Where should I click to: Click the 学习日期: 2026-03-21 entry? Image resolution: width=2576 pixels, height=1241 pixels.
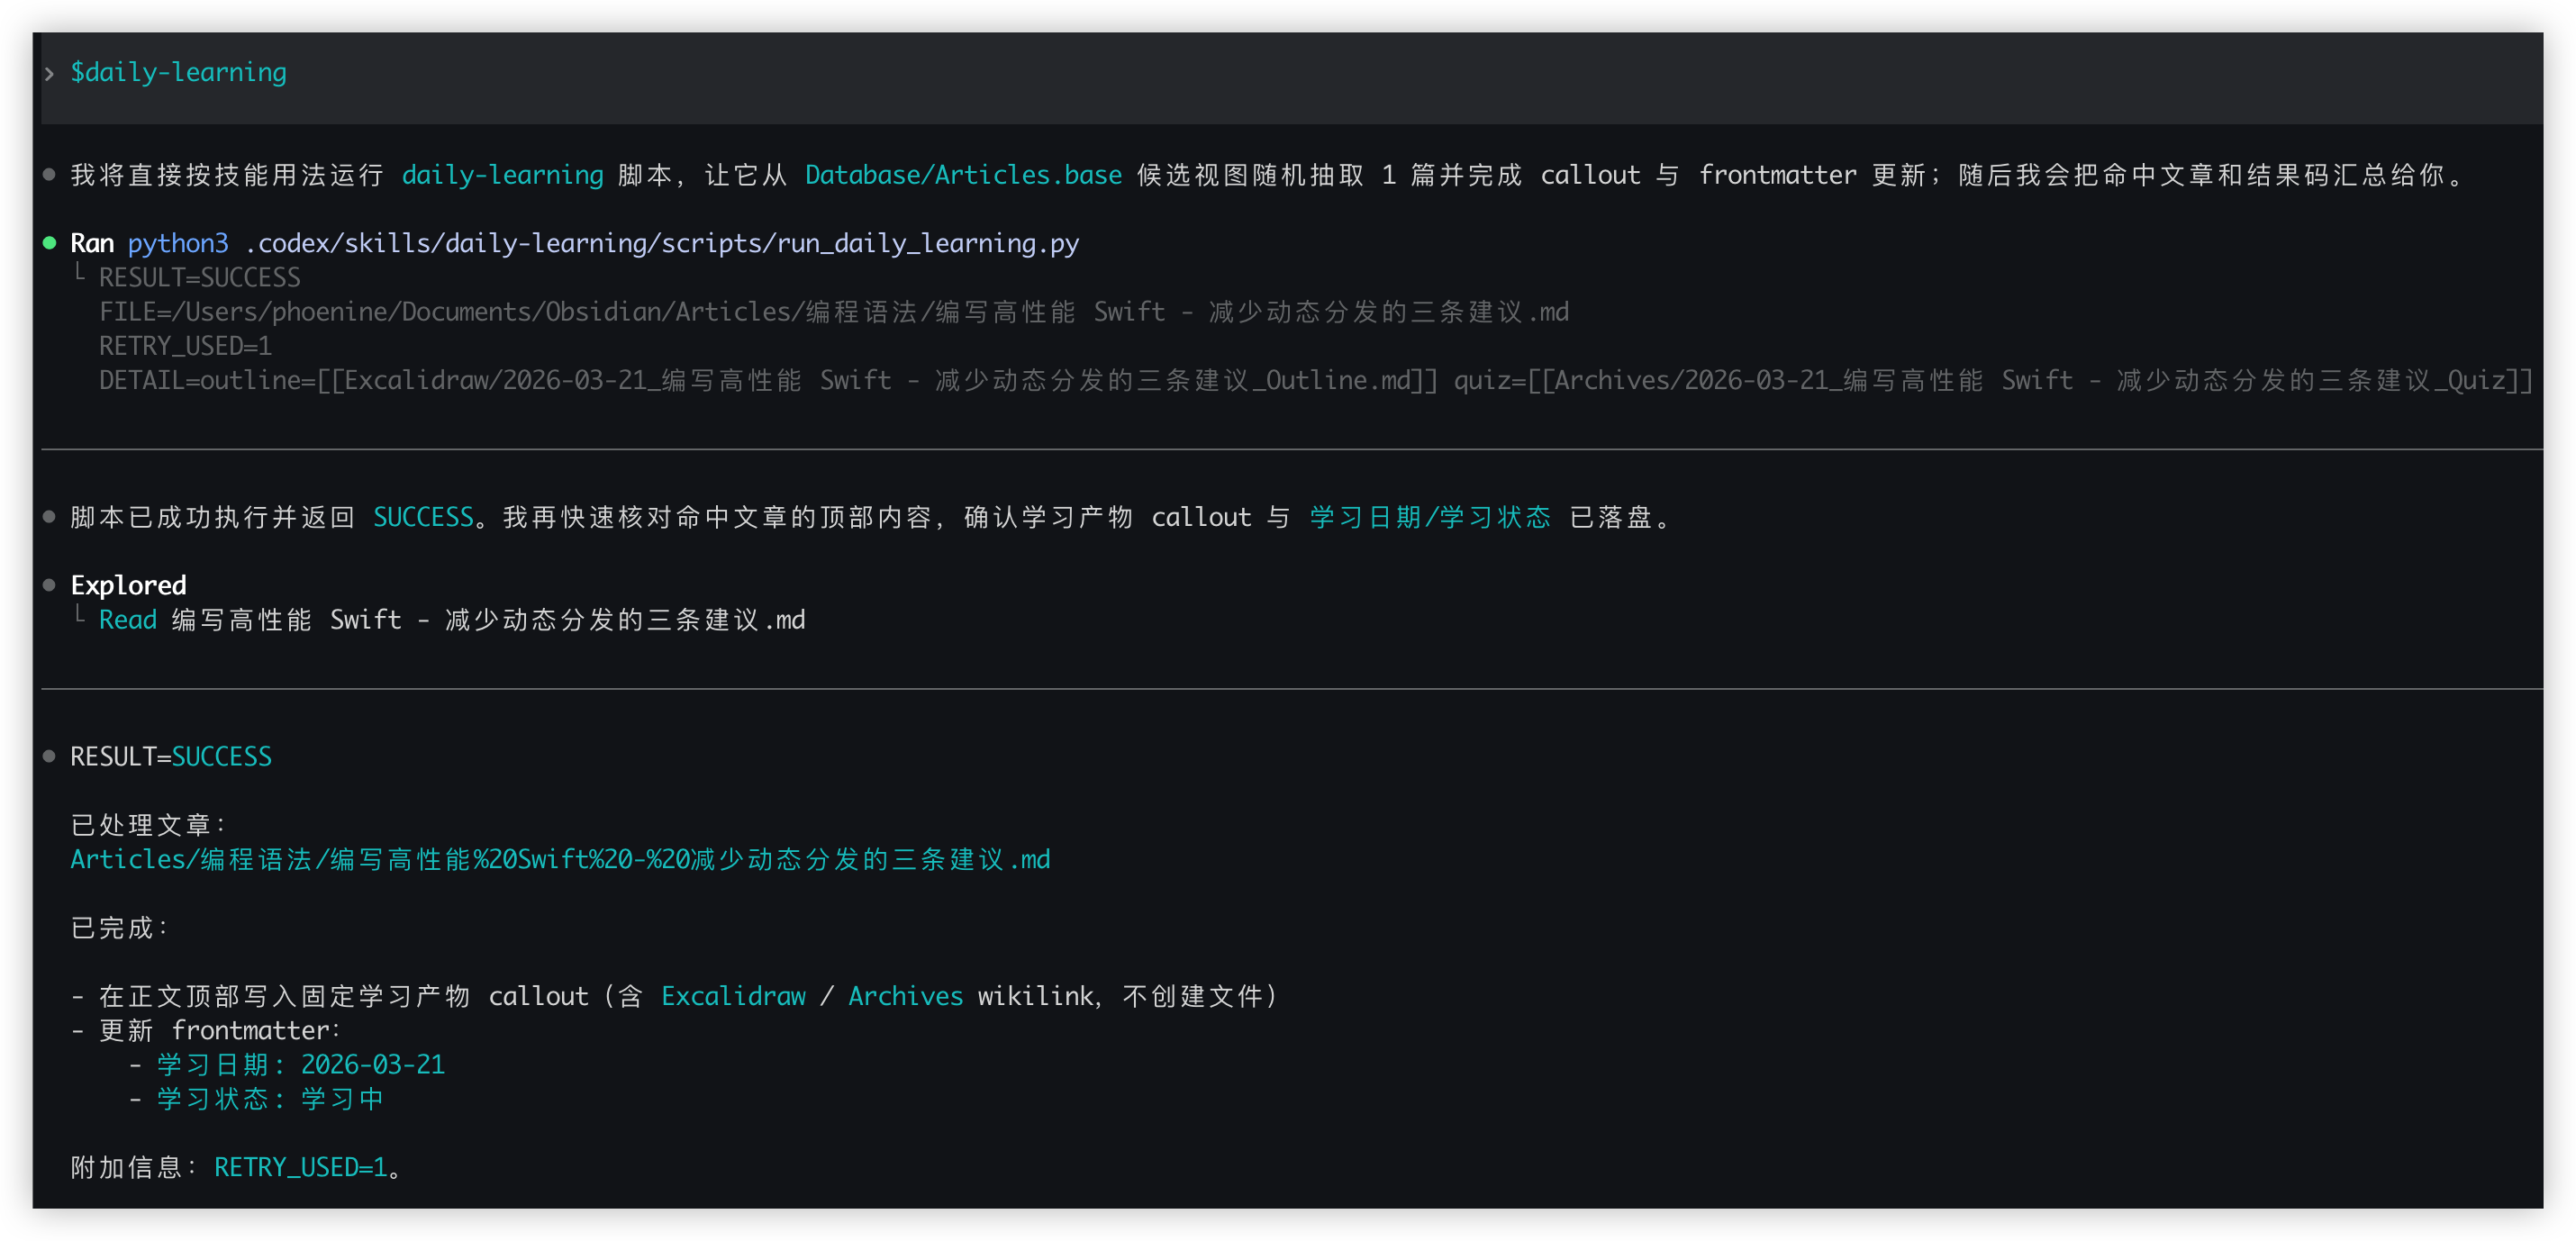pos(300,1064)
